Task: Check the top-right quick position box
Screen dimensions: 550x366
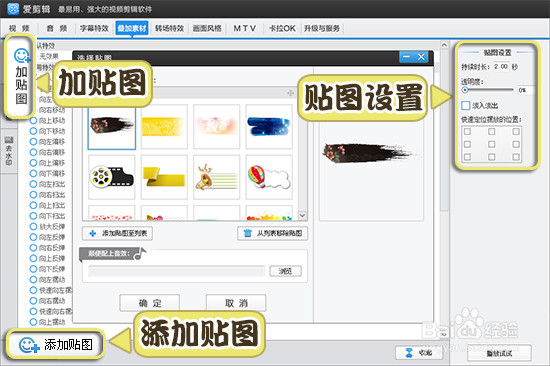Action: click(x=516, y=131)
